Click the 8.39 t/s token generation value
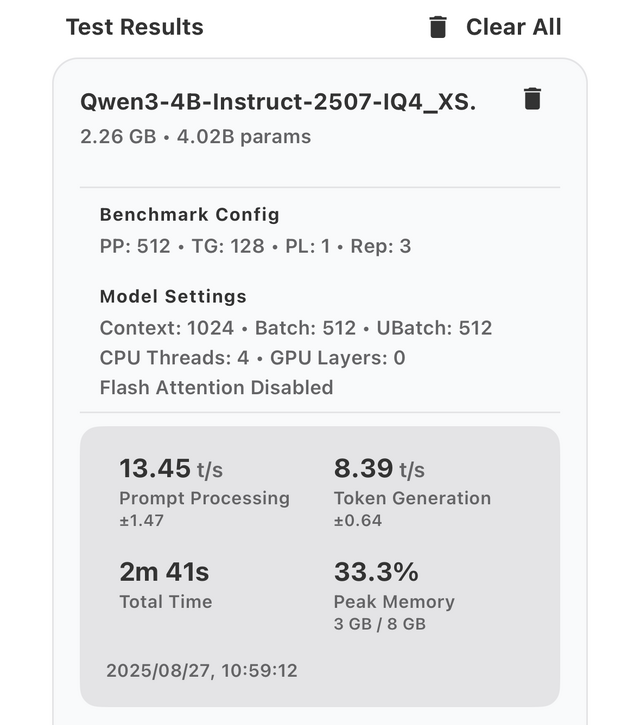640x725 pixels. [378, 468]
